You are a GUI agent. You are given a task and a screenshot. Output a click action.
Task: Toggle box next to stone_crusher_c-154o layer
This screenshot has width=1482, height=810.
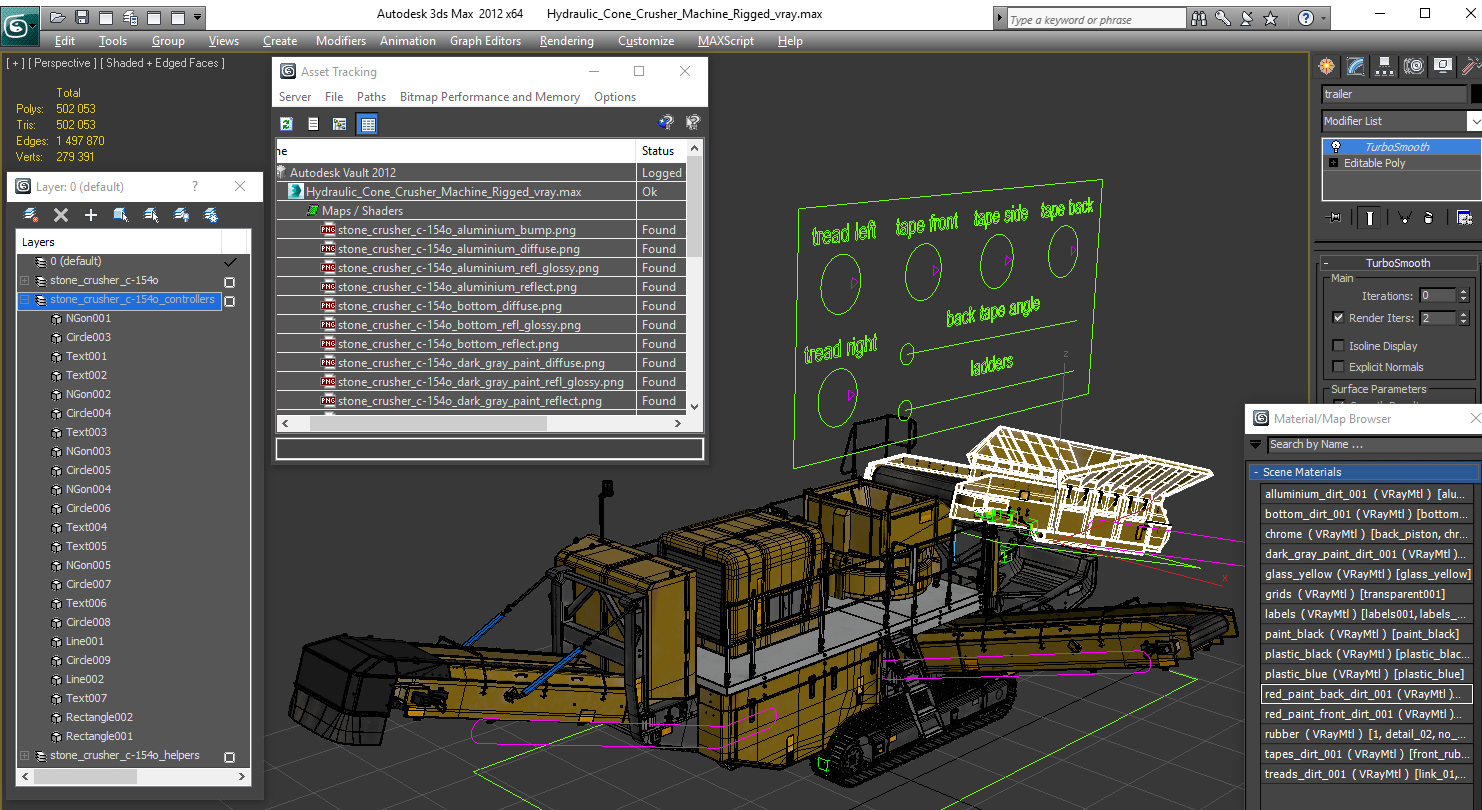click(x=229, y=282)
